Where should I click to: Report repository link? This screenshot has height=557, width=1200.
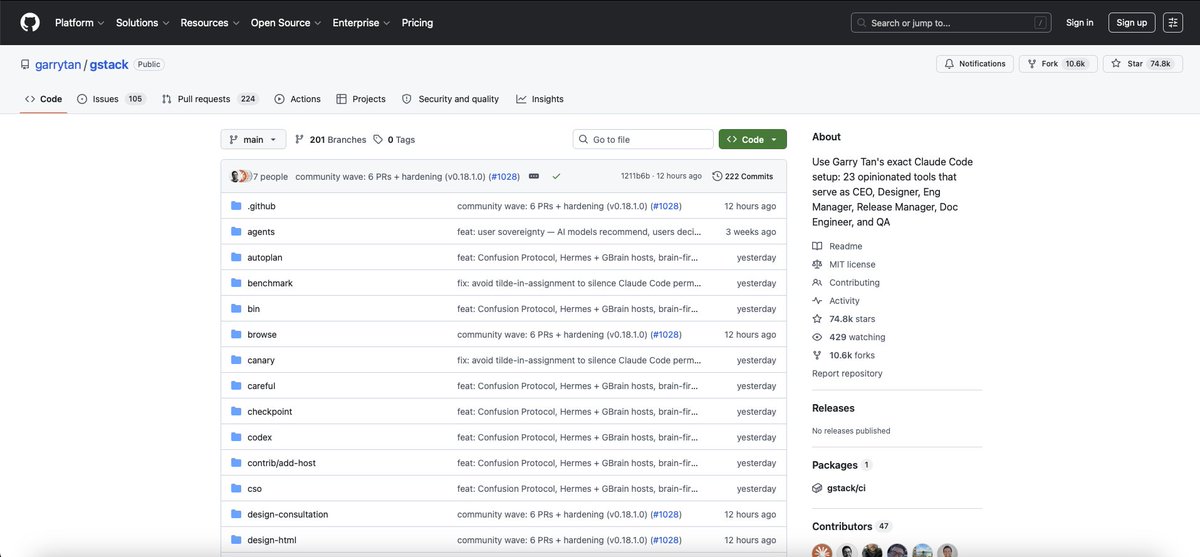[847, 374]
